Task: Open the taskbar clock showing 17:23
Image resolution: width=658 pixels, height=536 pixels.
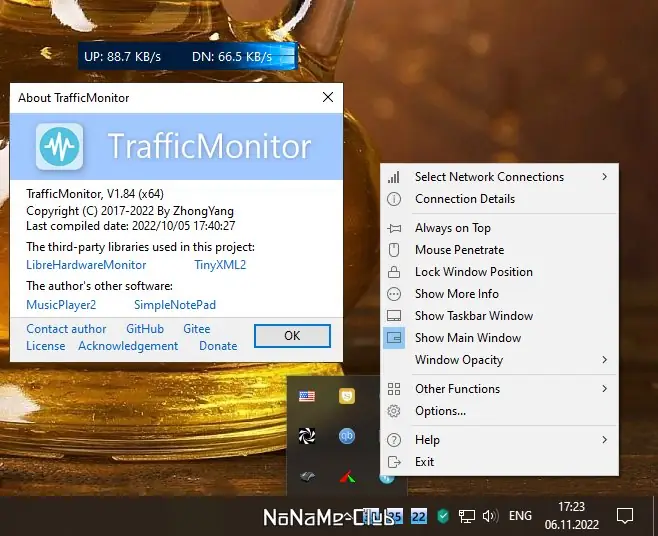Action: [572, 516]
